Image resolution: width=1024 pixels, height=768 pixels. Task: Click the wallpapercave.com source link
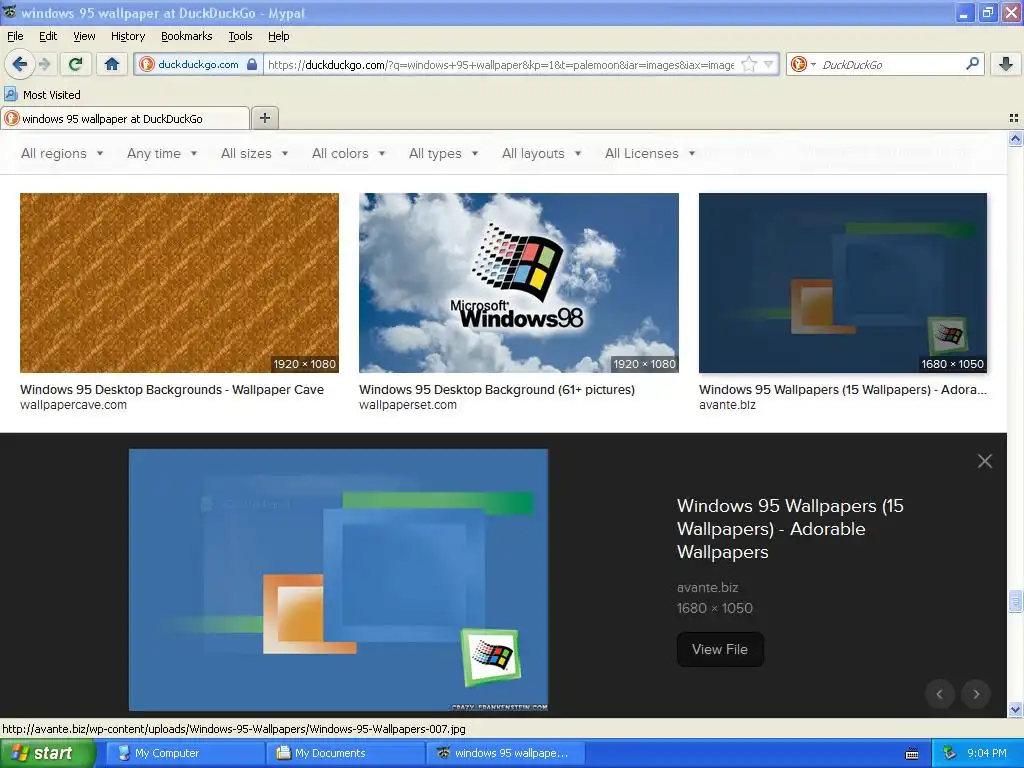click(x=73, y=405)
